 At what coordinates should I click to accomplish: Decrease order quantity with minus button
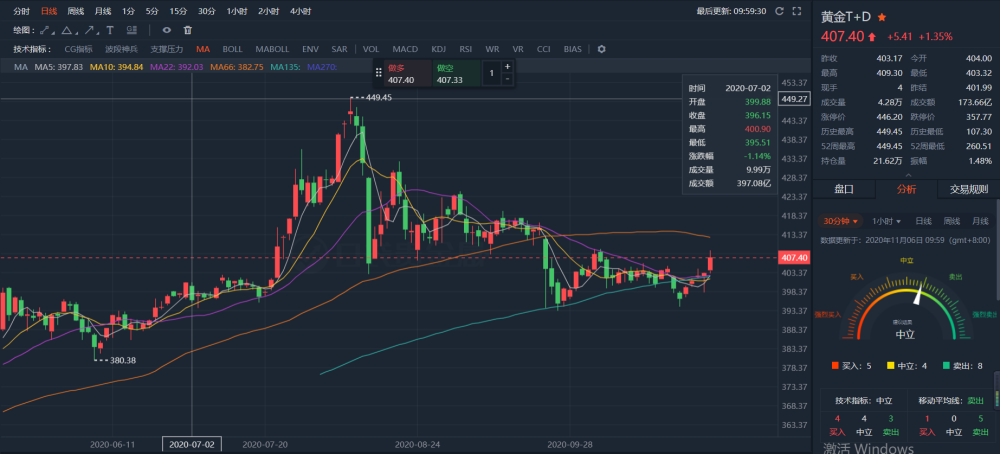(x=507, y=79)
